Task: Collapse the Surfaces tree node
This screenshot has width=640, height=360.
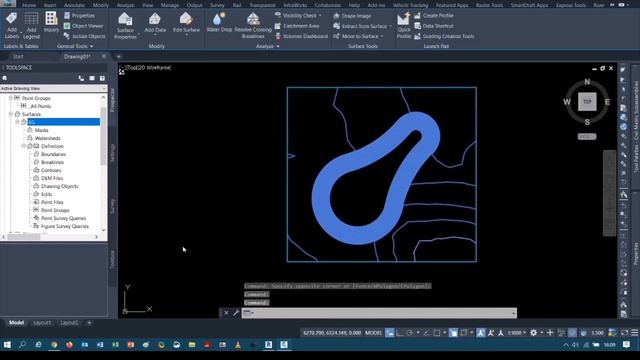Action: pos(11,114)
